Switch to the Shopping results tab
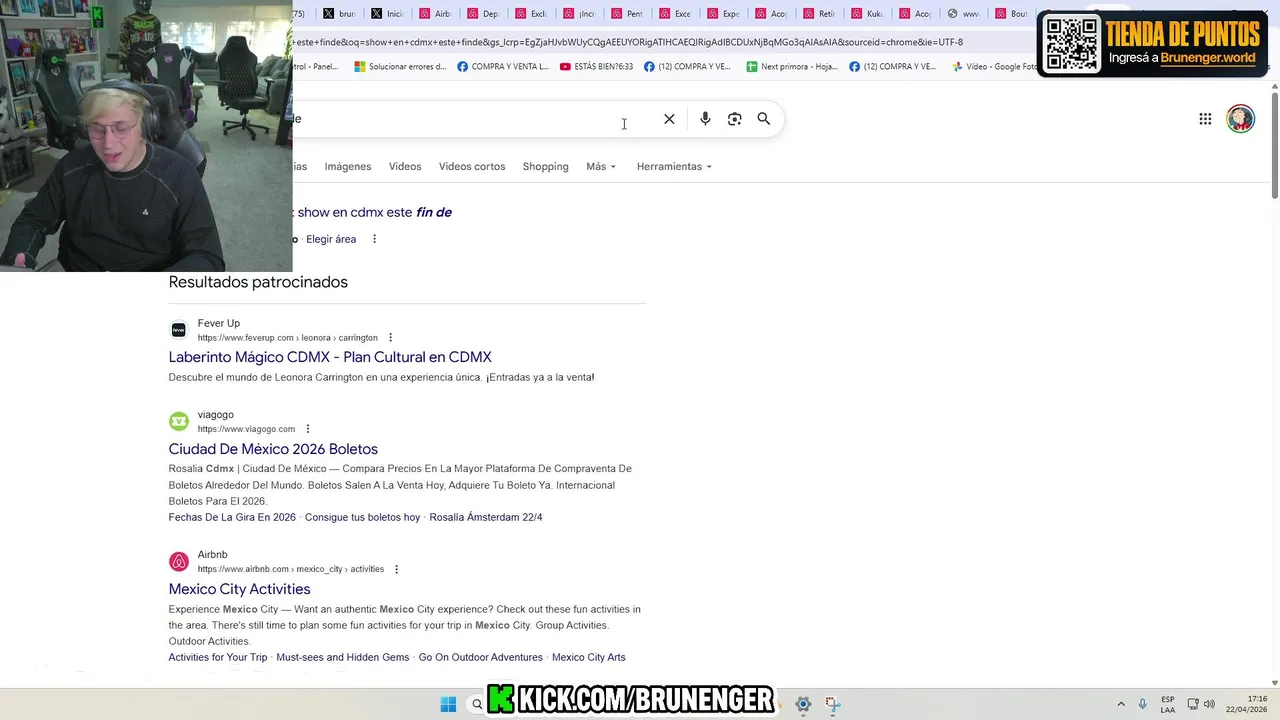 coord(545,167)
